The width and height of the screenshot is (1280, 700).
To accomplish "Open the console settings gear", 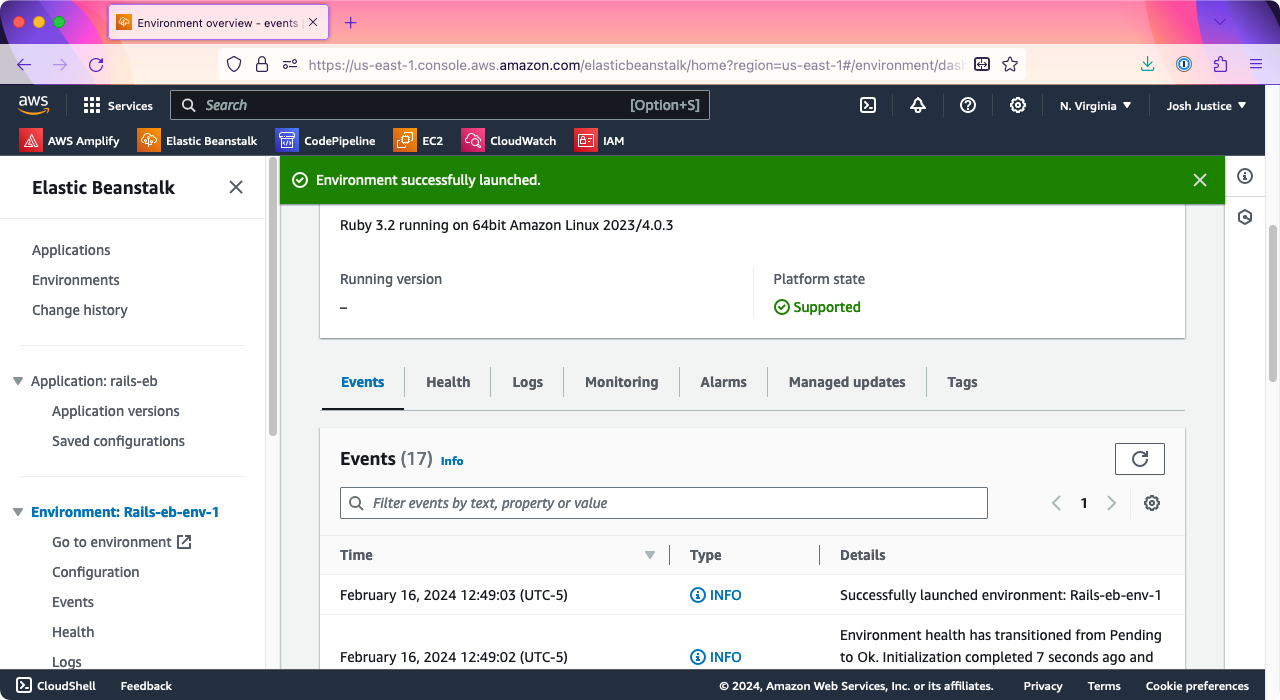I will click(x=1017, y=105).
